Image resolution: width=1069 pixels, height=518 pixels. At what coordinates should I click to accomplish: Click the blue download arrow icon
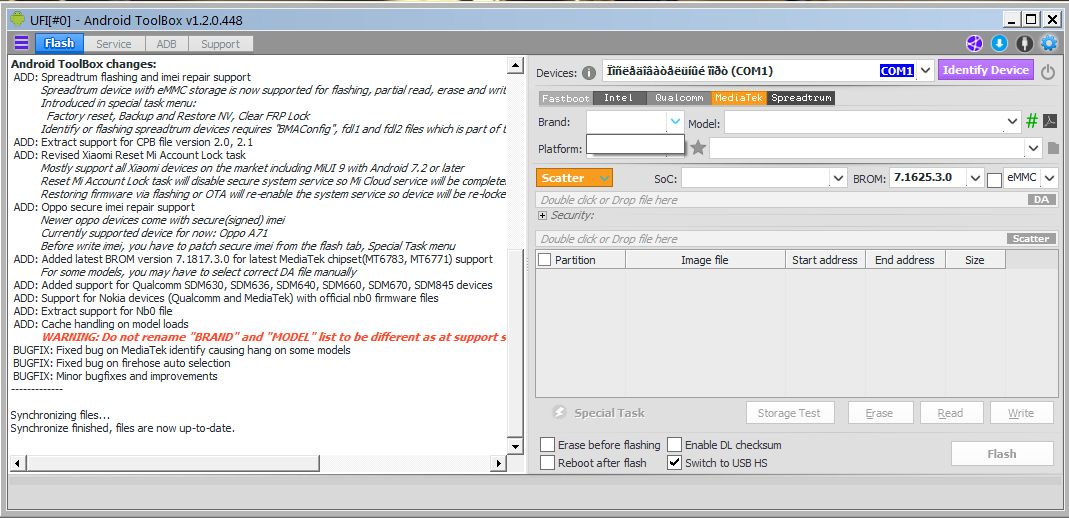click(x=999, y=44)
